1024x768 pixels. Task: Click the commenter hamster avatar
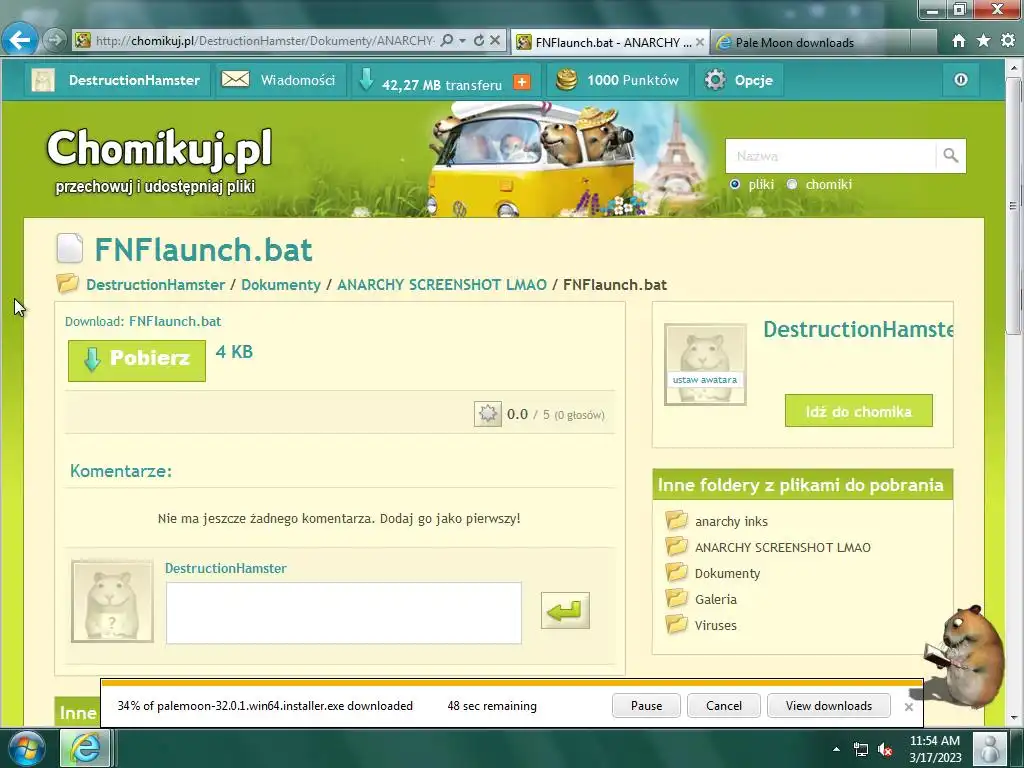click(112, 601)
